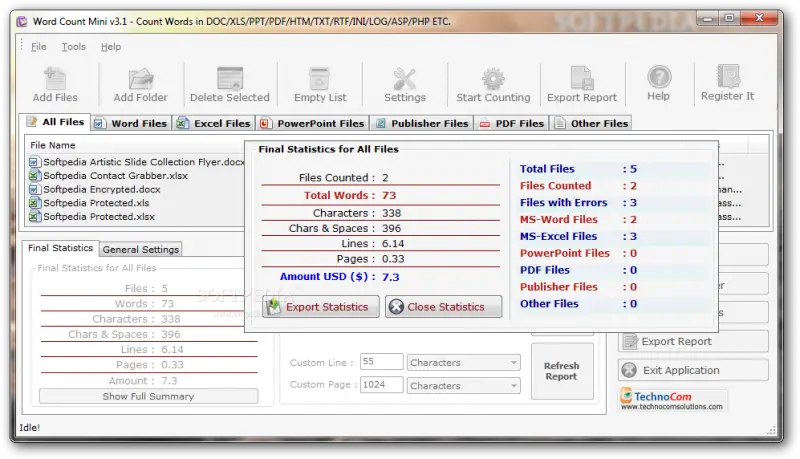Click the Export Report toolbar icon

tap(582, 79)
